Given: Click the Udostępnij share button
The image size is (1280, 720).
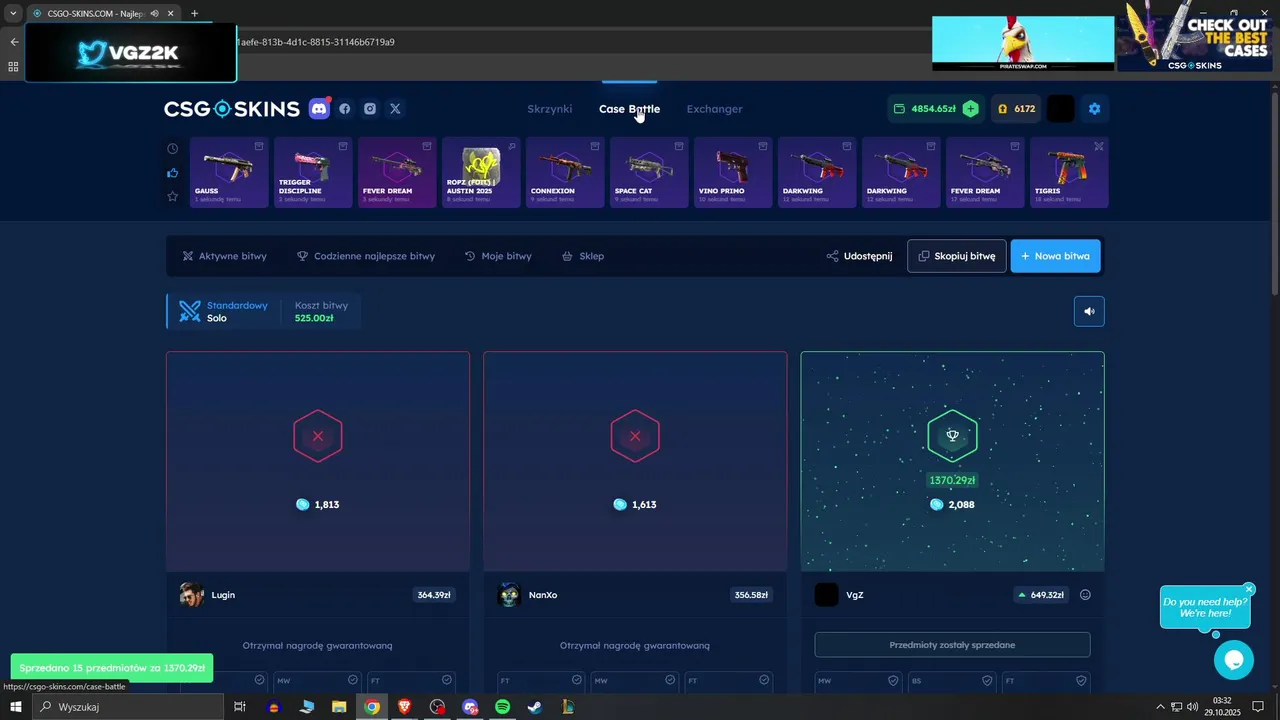Looking at the screenshot, I should pos(859,256).
